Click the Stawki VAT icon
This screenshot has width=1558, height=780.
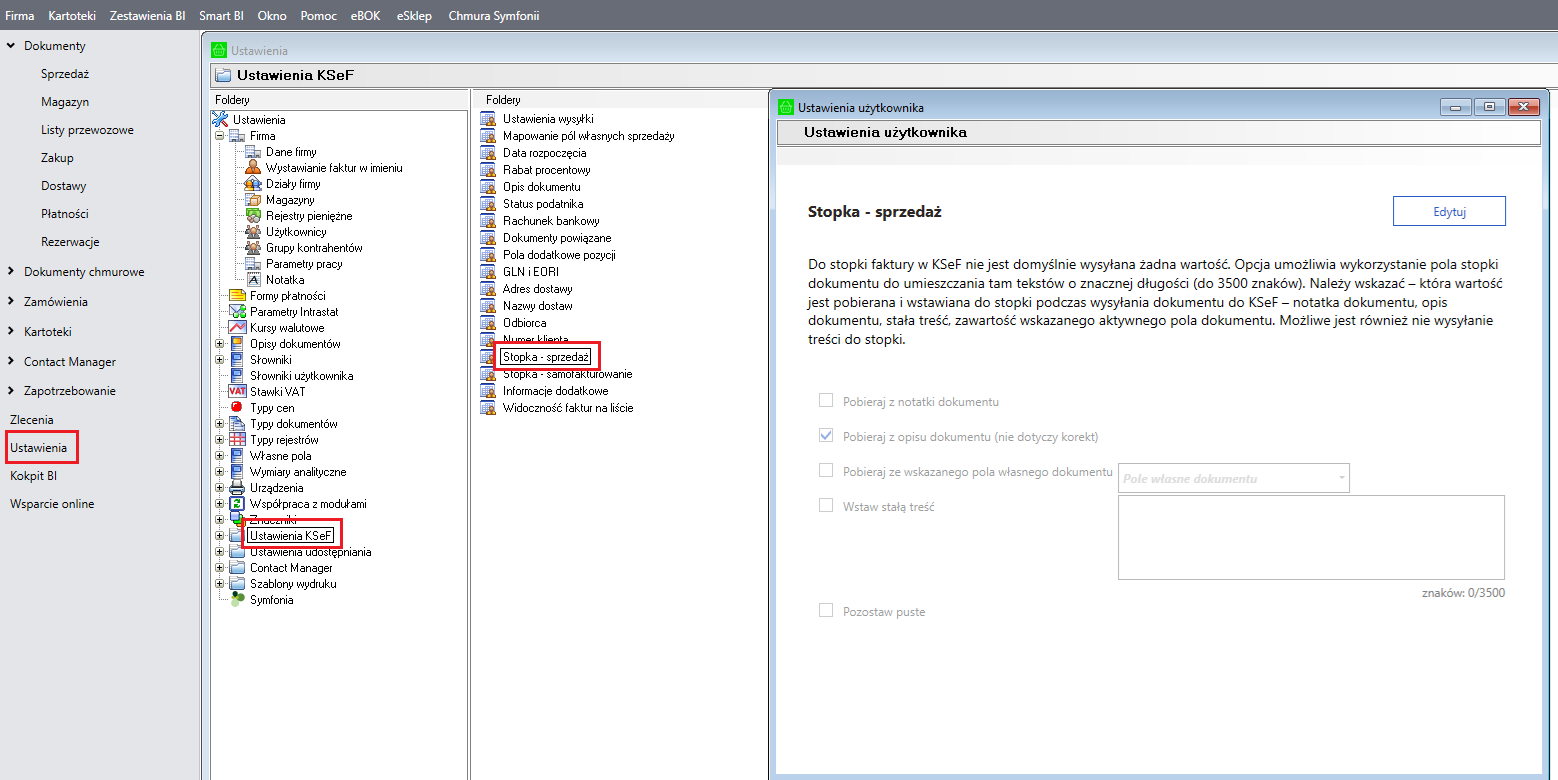pyautogui.click(x=237, y=392)
